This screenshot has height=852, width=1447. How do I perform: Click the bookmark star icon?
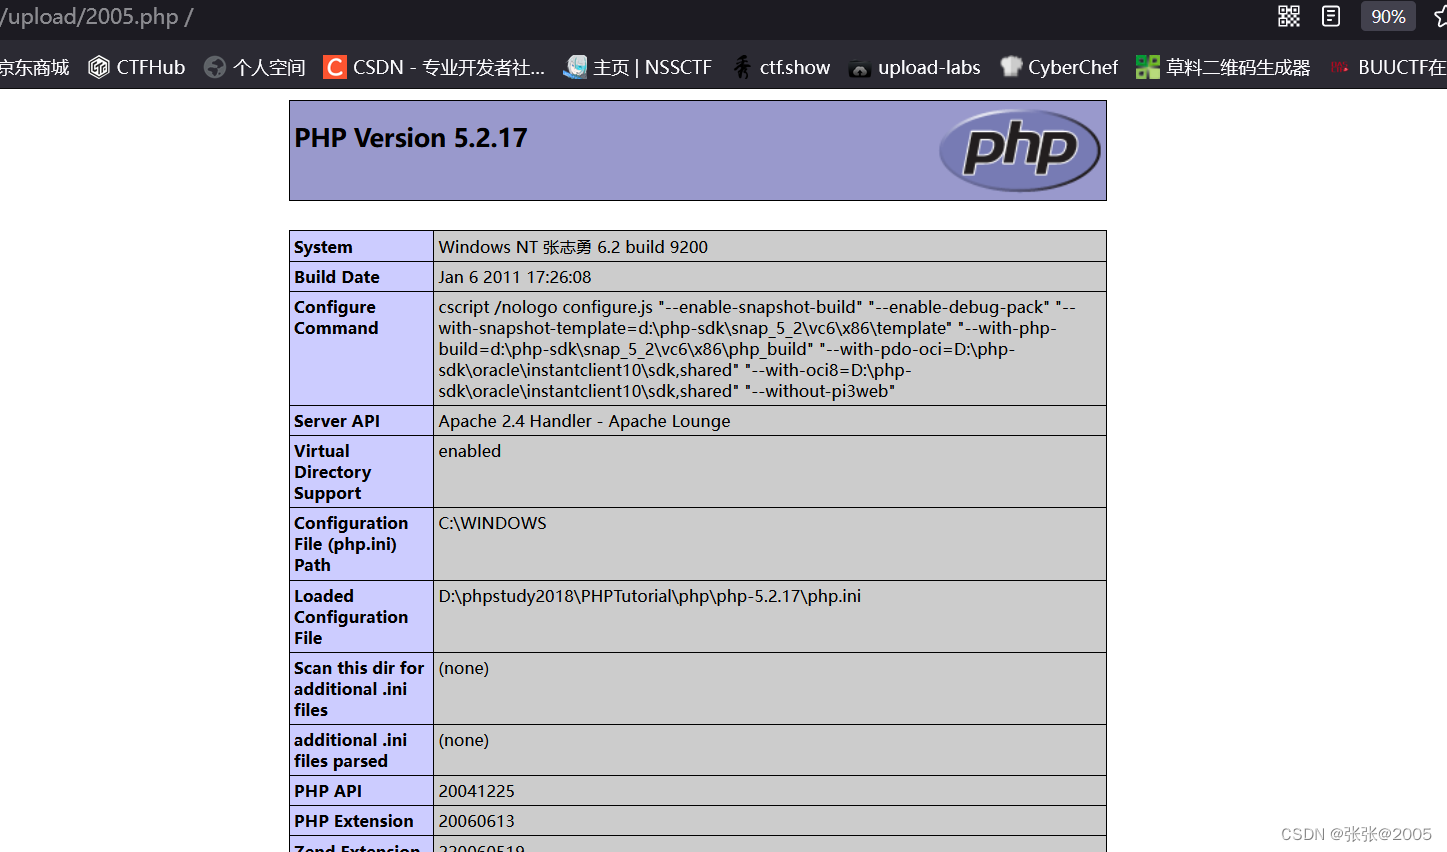coord(1441,16)
